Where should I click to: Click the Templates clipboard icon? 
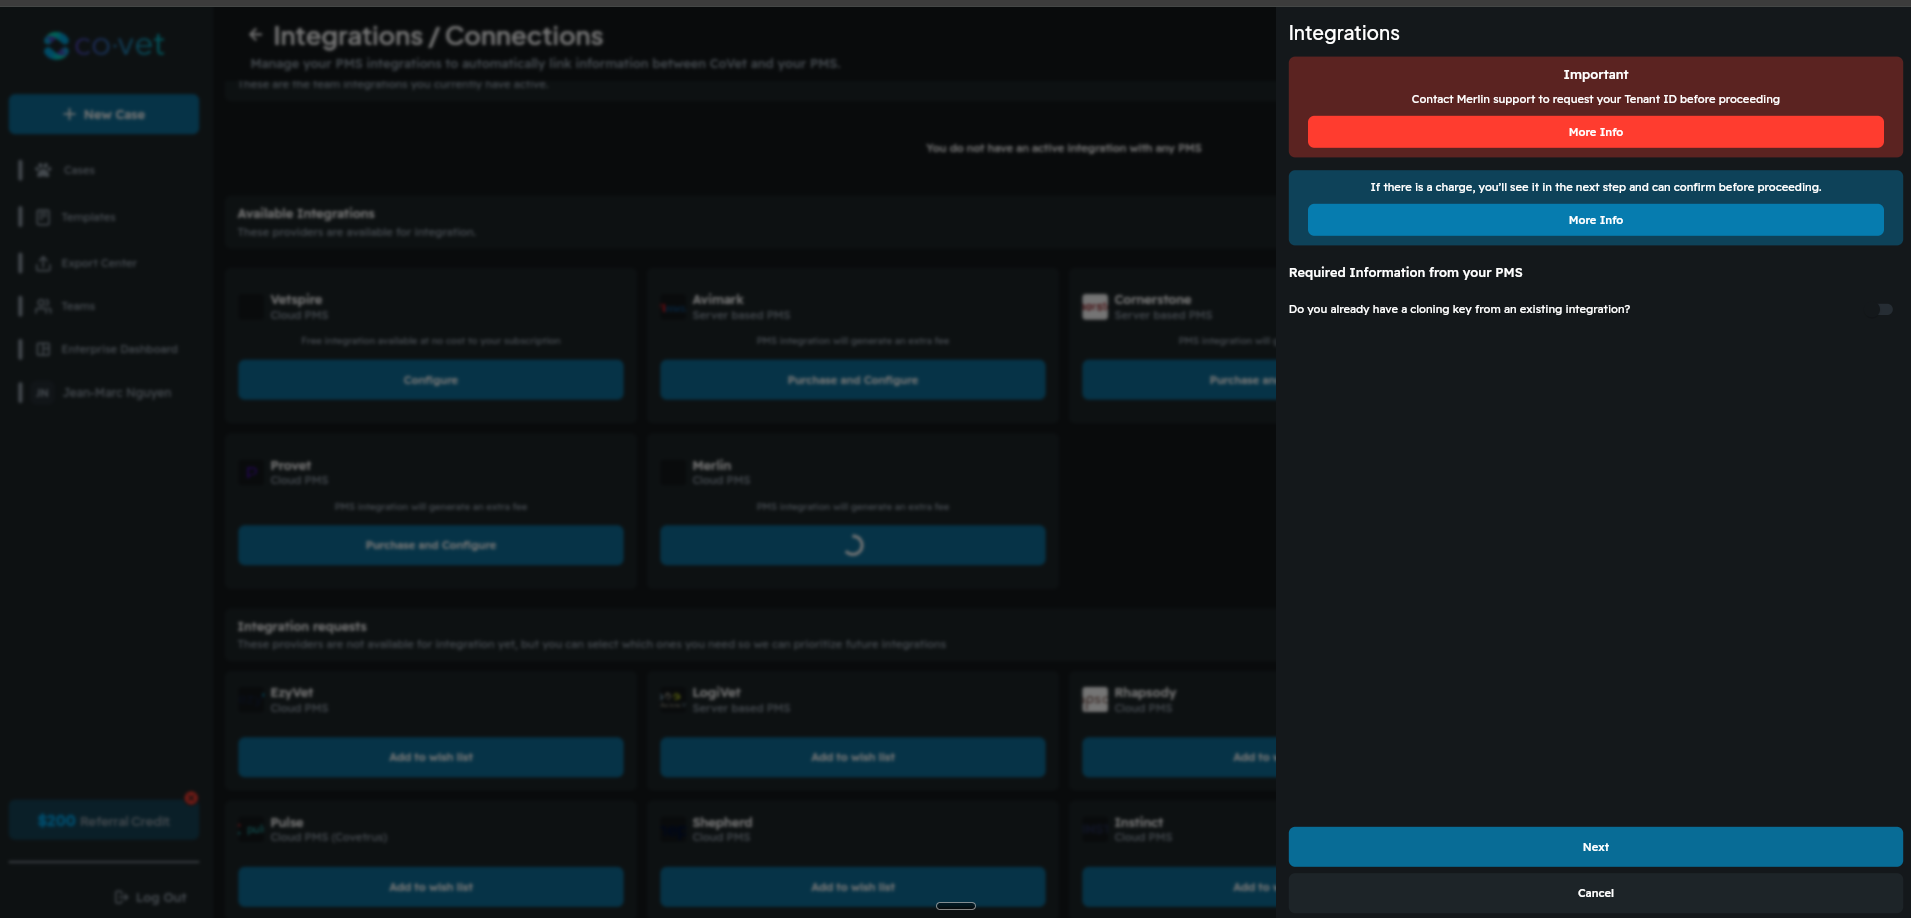43,217
